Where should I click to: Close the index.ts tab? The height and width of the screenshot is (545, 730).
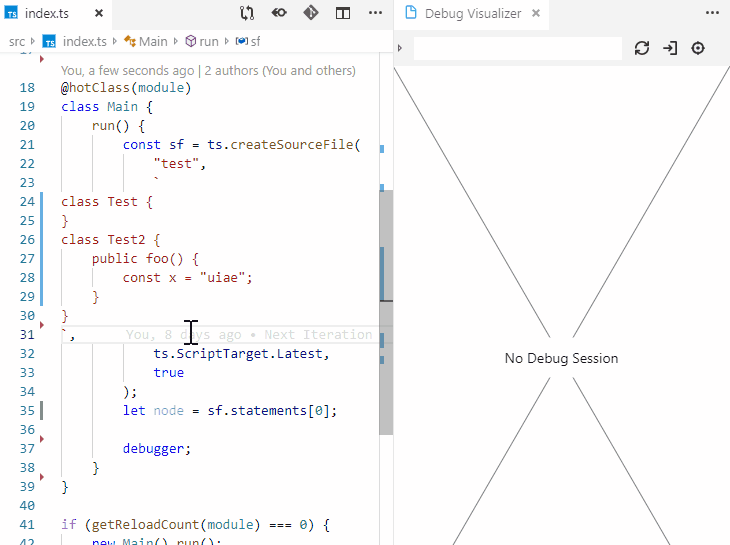coord(99,13)
